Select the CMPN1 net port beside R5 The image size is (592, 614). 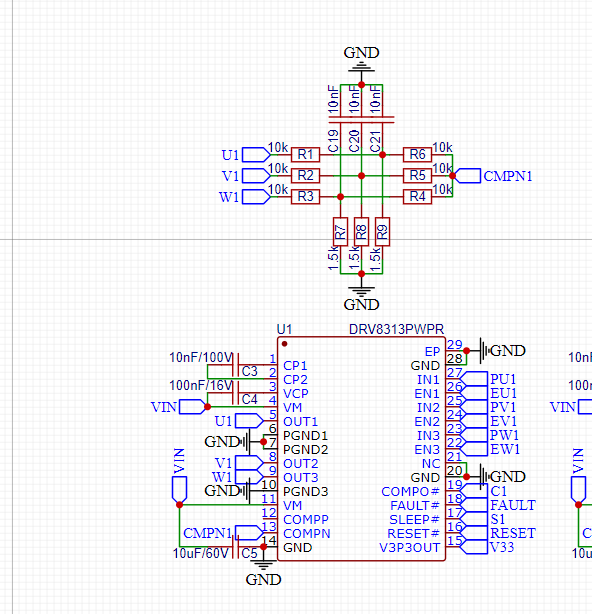(468, 176)
